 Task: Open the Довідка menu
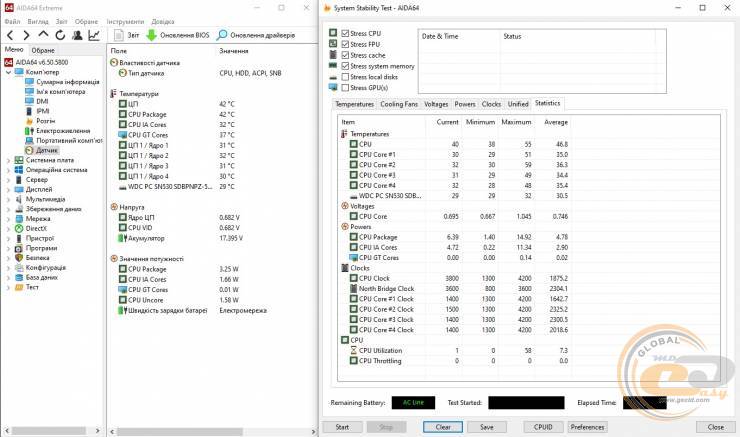163,22
